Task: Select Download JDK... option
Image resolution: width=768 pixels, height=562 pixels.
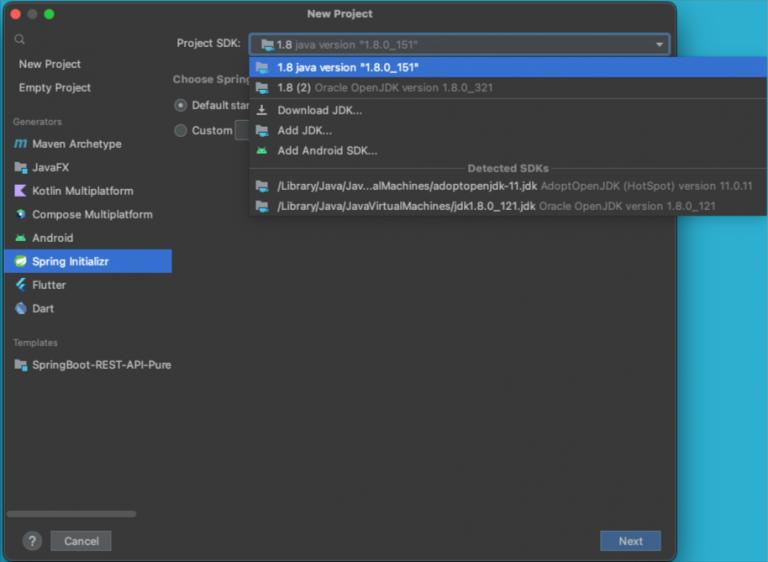Action: (x=508, y=110)
